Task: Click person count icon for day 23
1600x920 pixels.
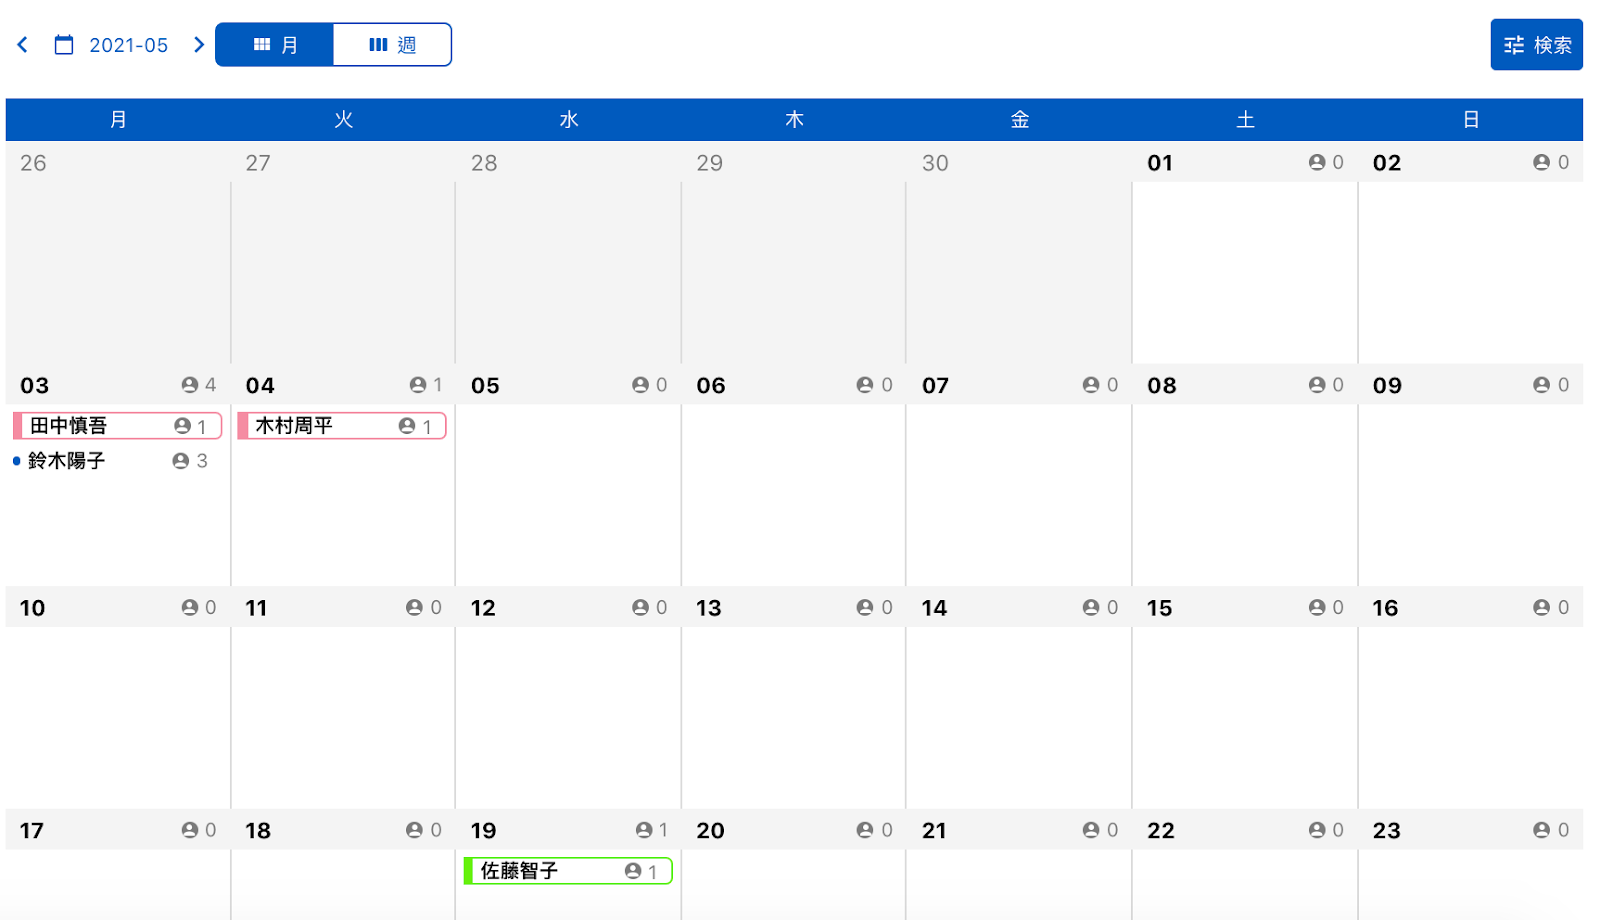Action: 1542,830
